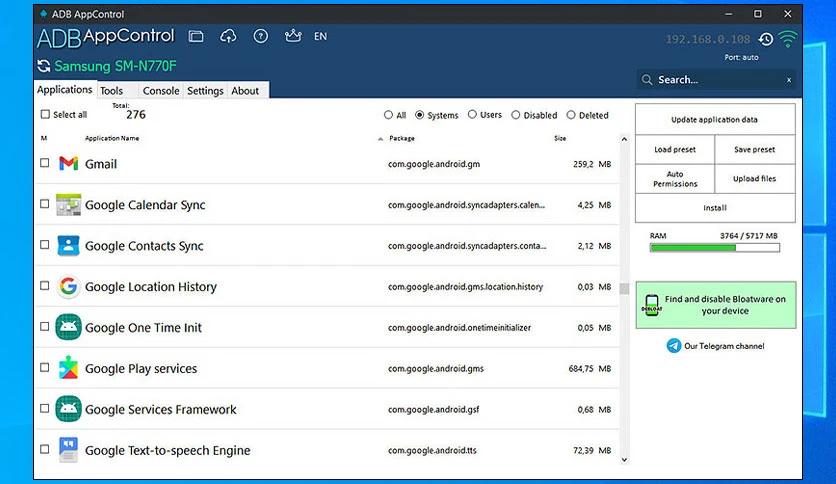Select the All filter radio button
Image resolution: width=836 pixels, height=484 pixels.
(388, 115)
